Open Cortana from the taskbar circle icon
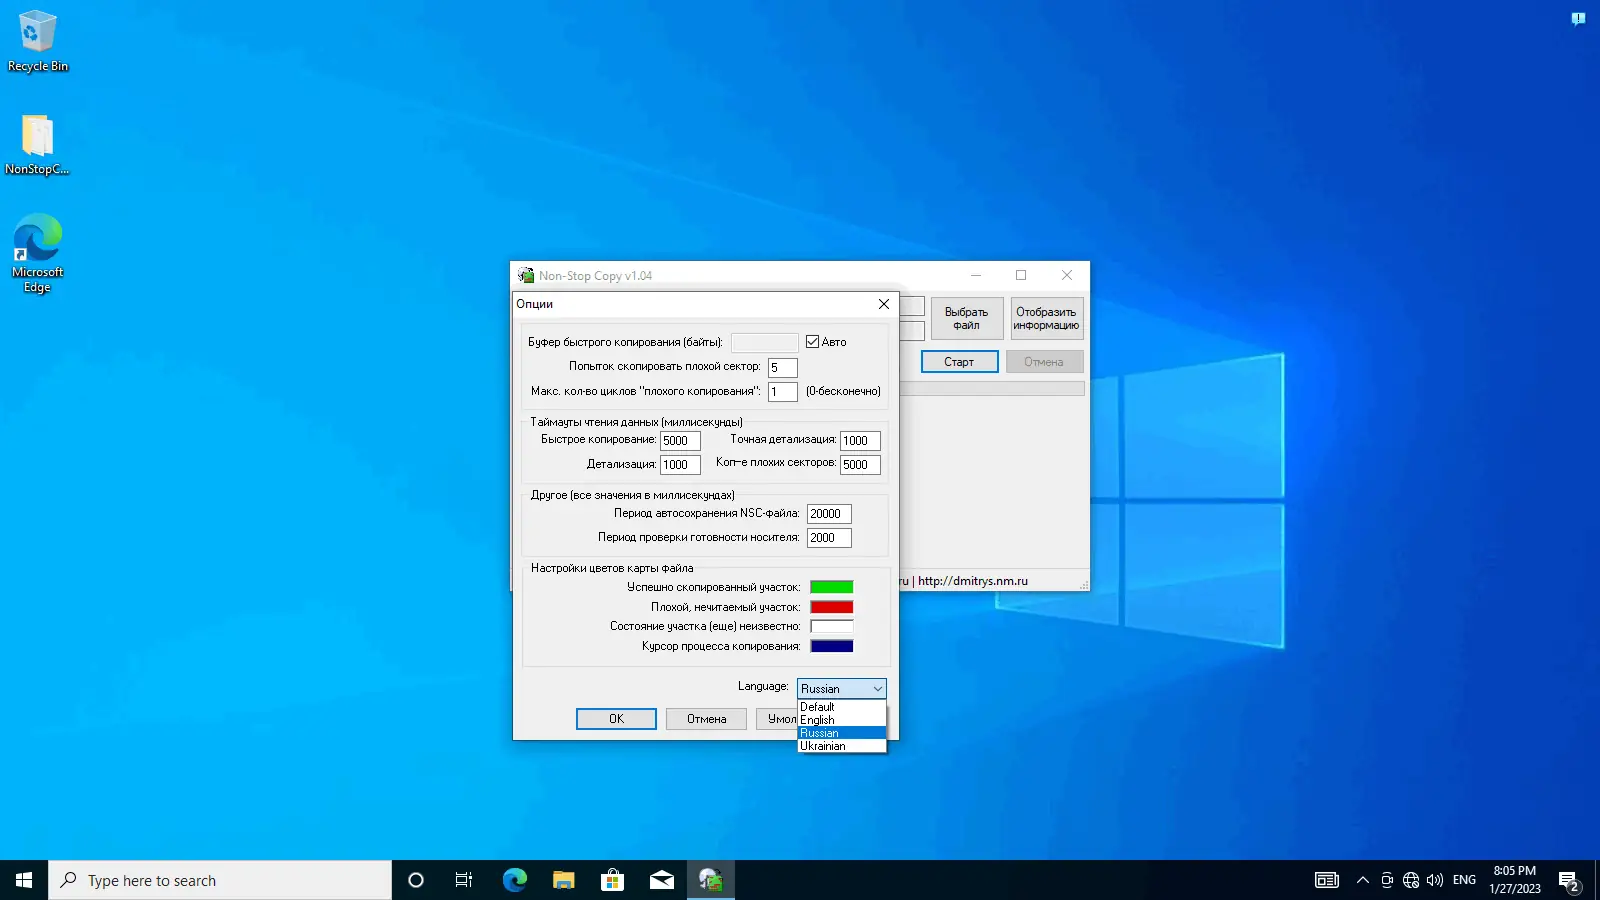 coord(416,880)
